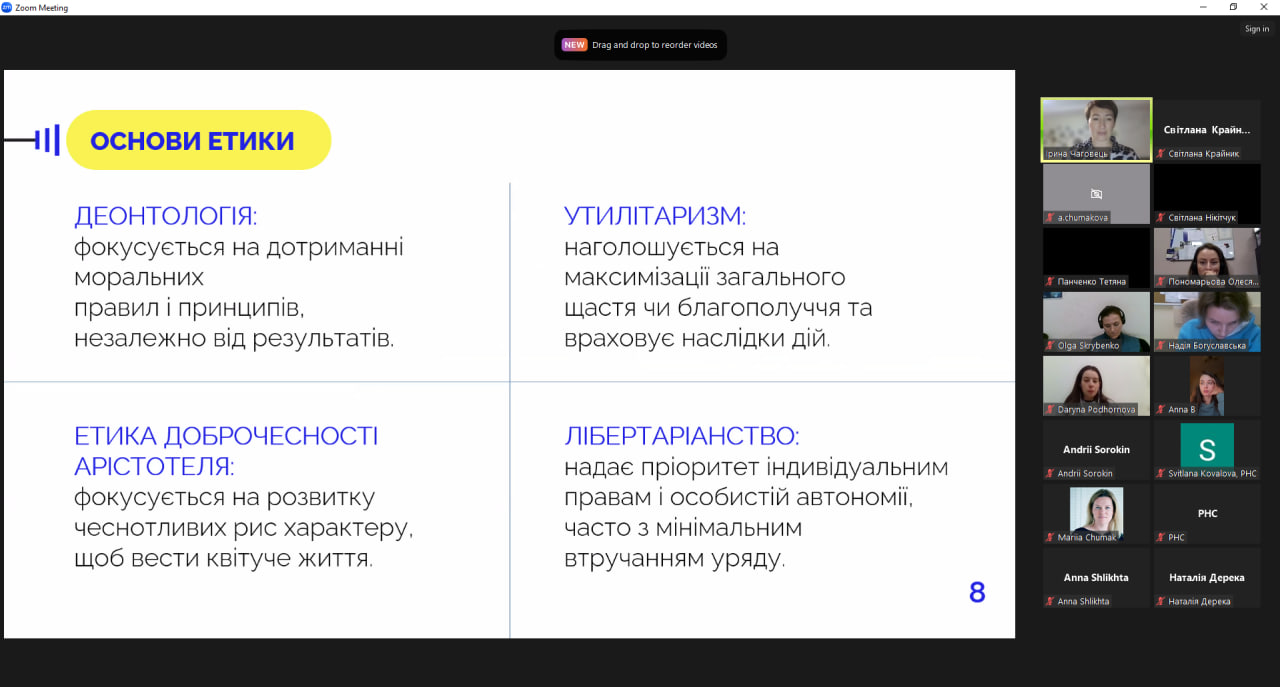Click the 'УТИЛІТАРИЗМ:' heading on the slide
This screenshot has height=687, width=1280.
pyautogui.click(x=655, y=216)
